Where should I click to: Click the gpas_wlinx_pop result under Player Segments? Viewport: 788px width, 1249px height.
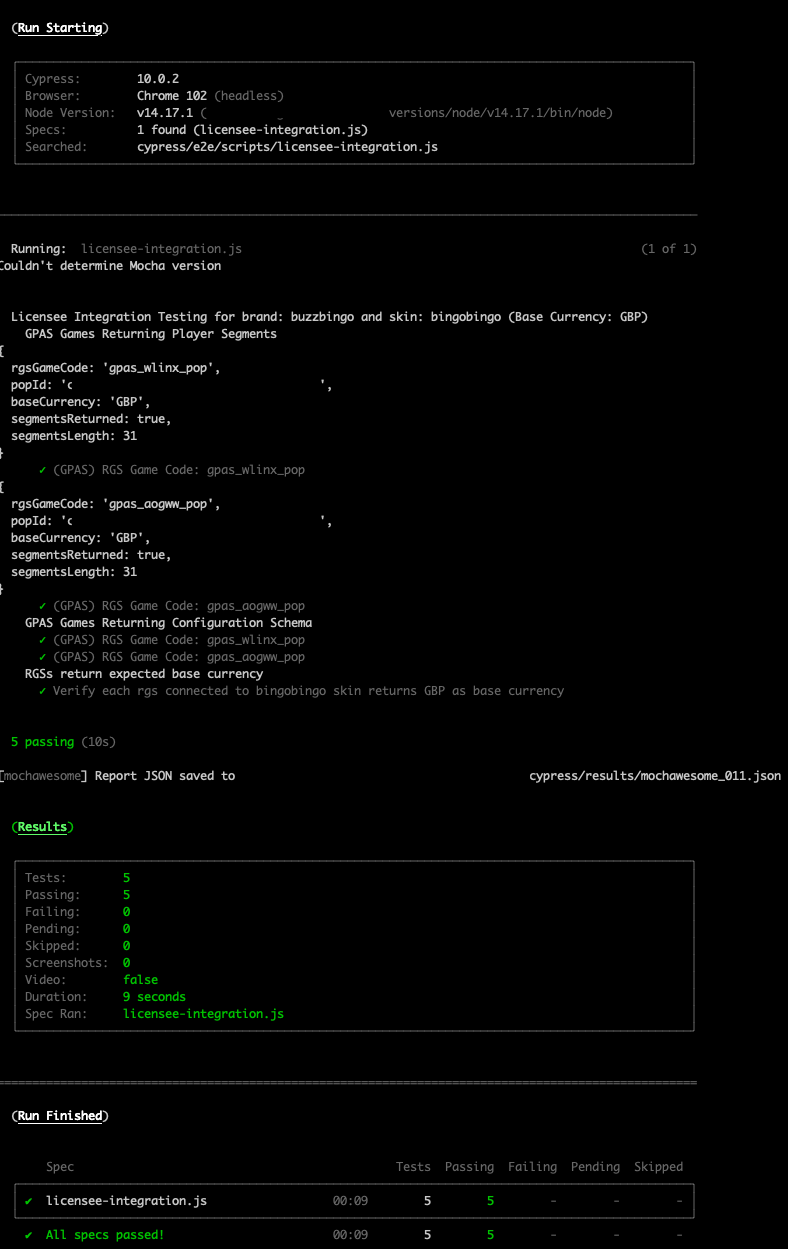pos(171,469)
